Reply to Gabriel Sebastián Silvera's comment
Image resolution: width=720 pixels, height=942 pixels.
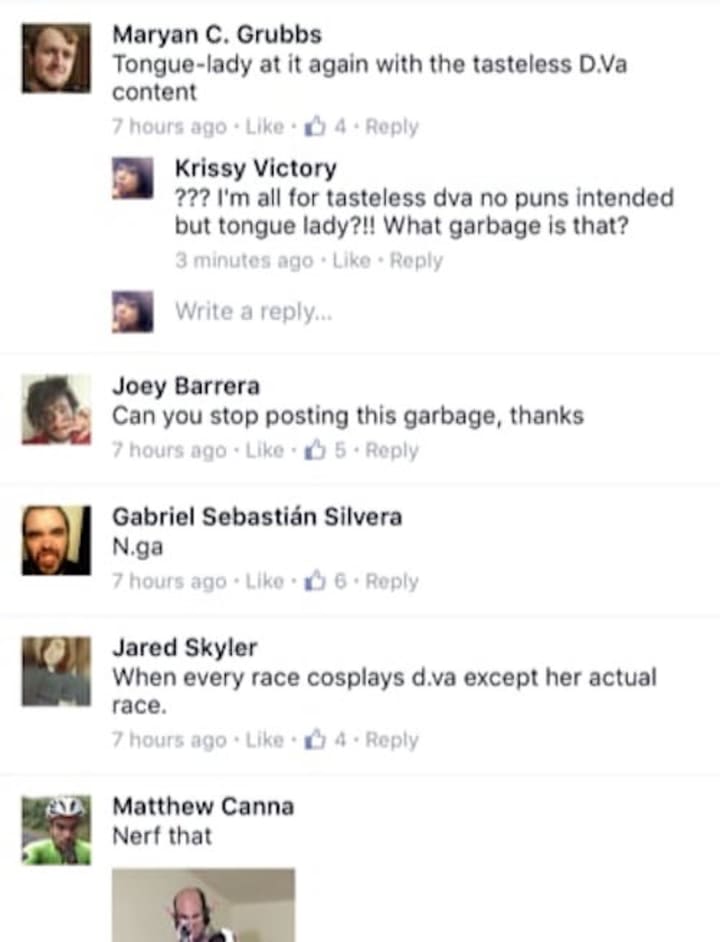[x=392, y=581]
